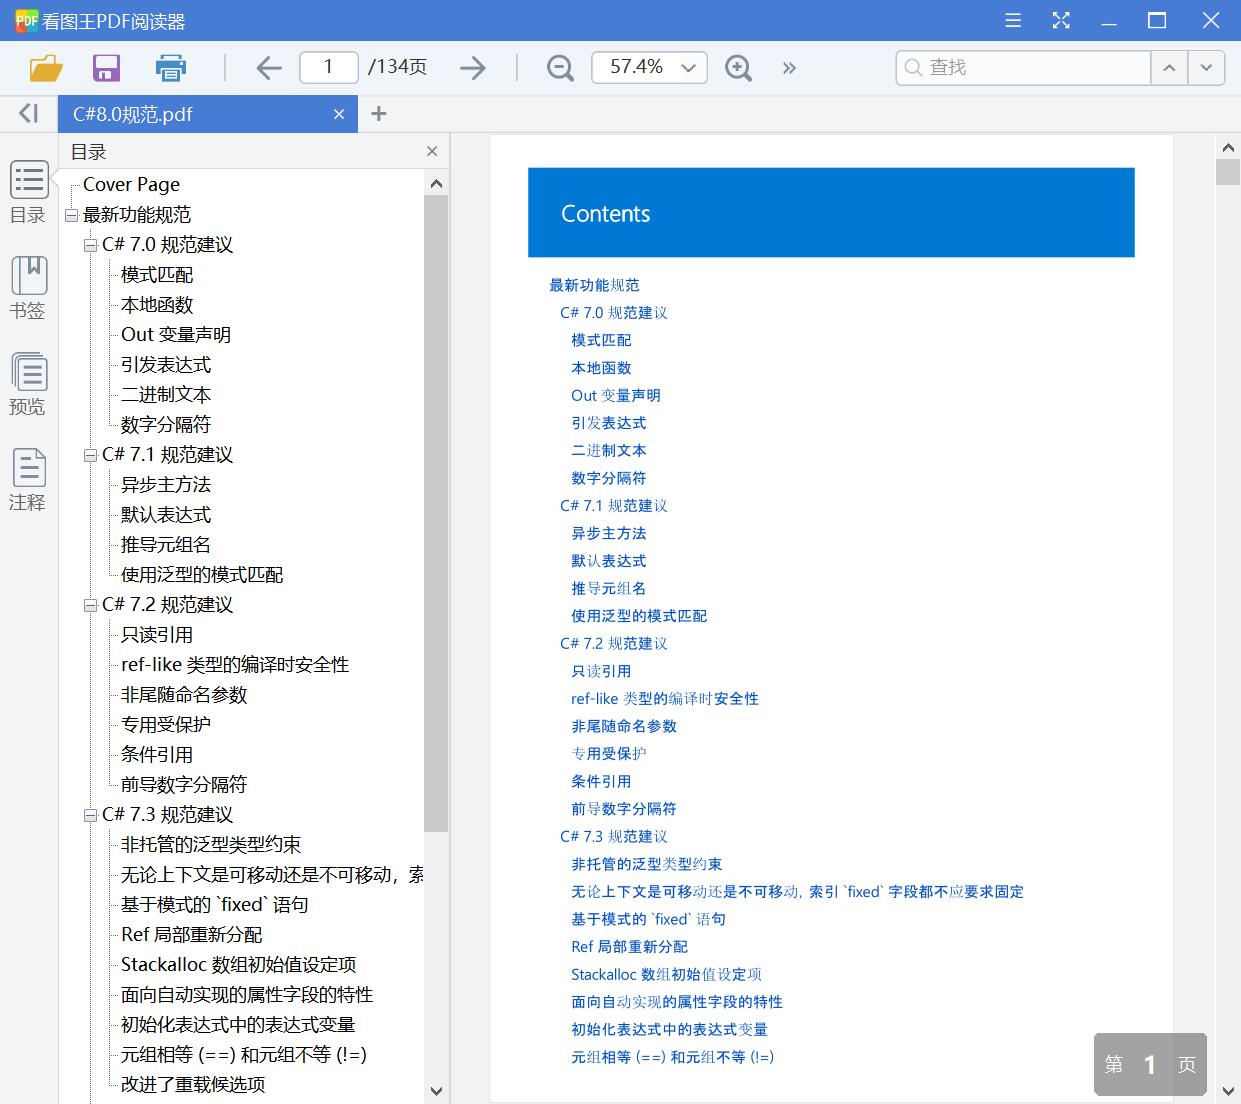This screenshot has height=1104, width=1241.
Task: Click the page number input field
Action: (x=328, y=67)
